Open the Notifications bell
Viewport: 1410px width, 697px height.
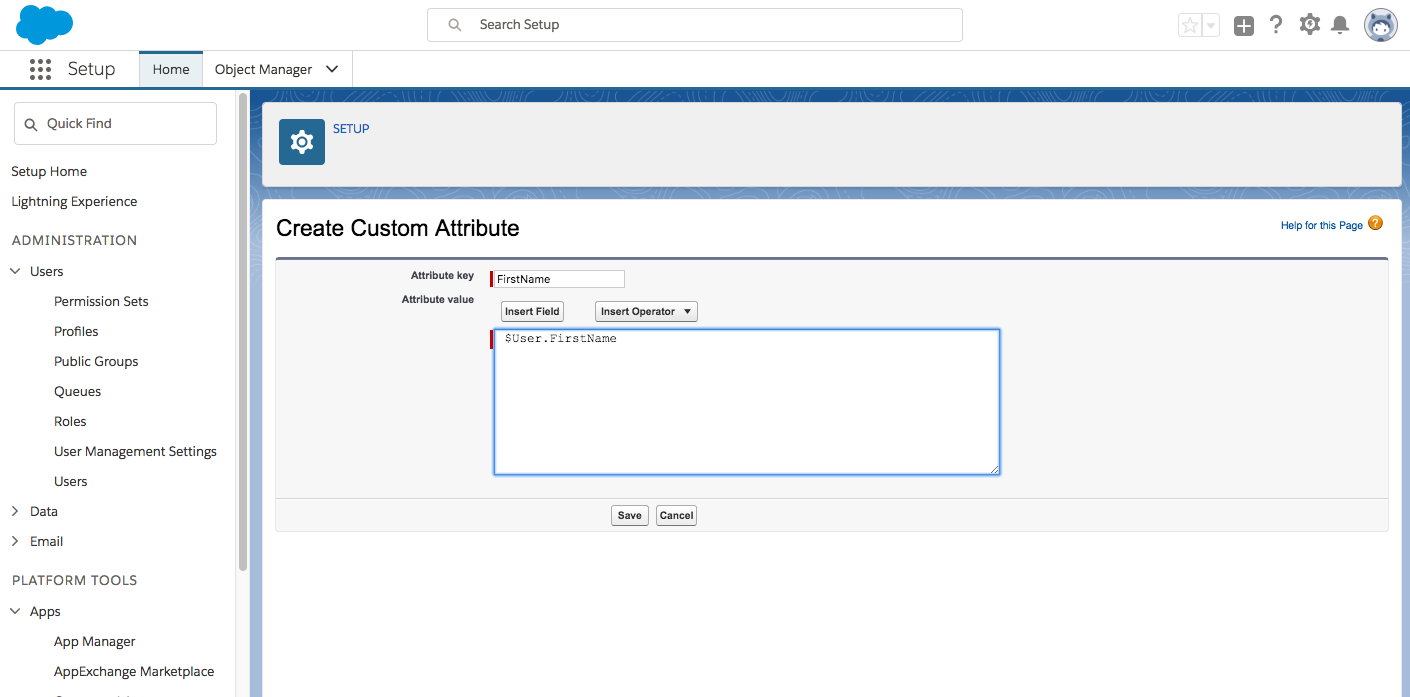(x=1340, y=25)
